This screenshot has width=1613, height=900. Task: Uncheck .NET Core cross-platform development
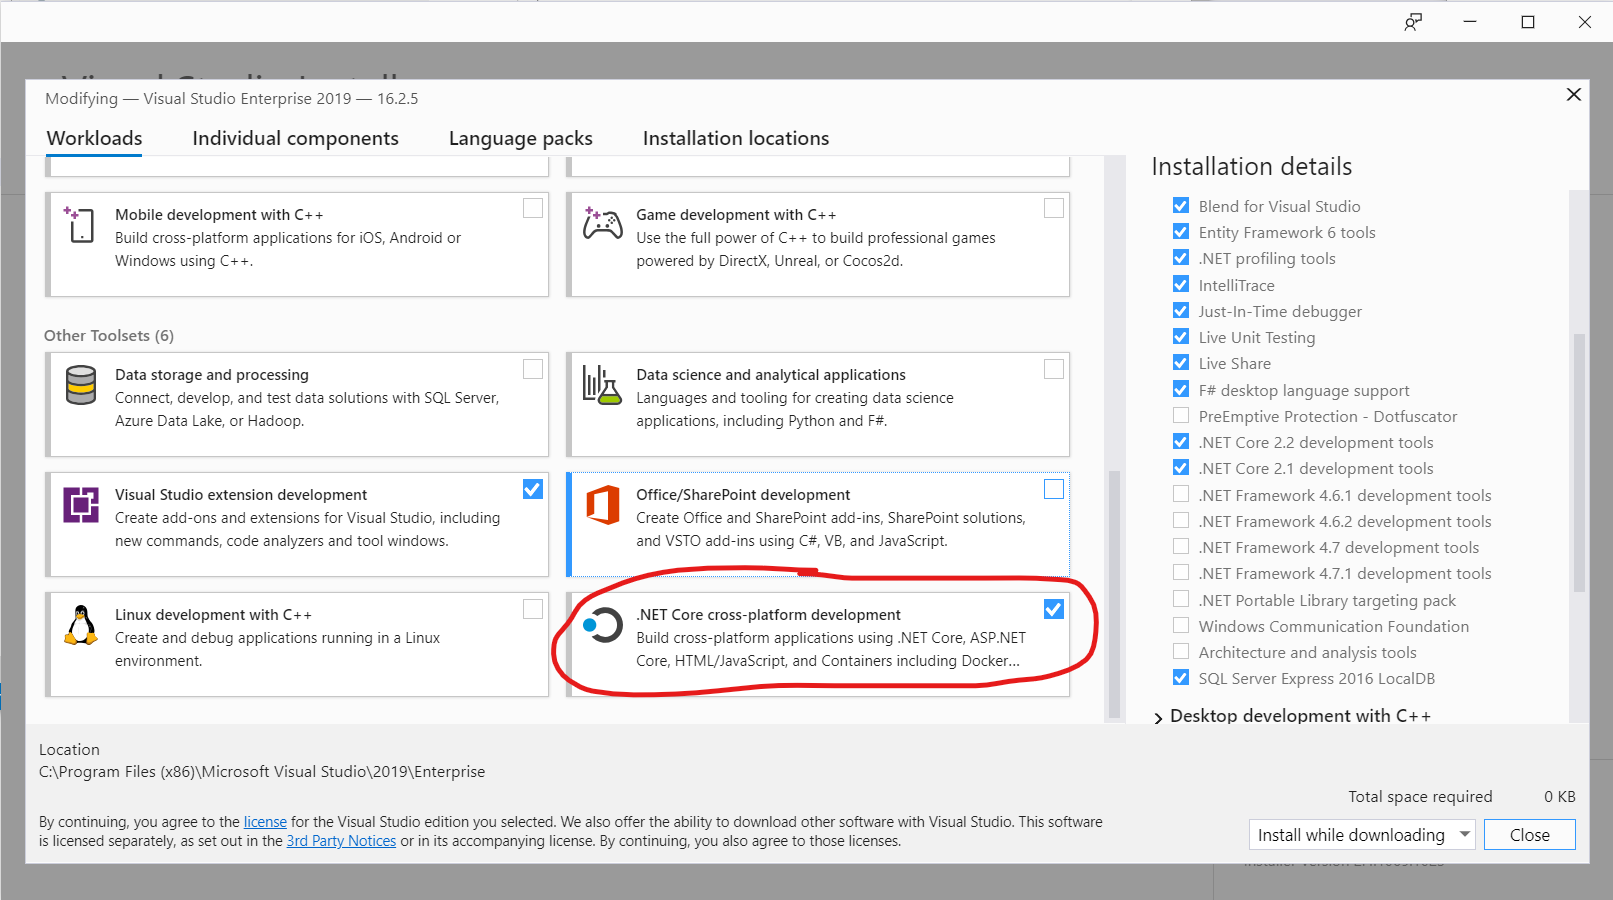coord(1054,608)
